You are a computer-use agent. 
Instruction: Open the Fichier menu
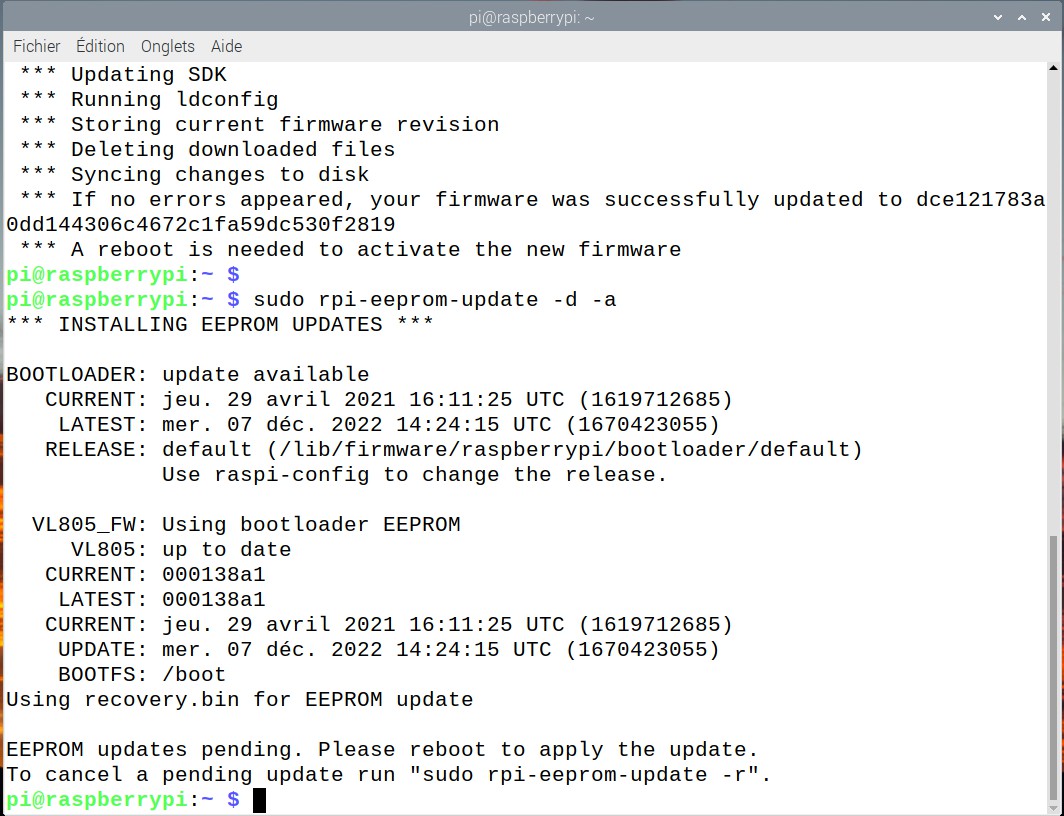37,46
